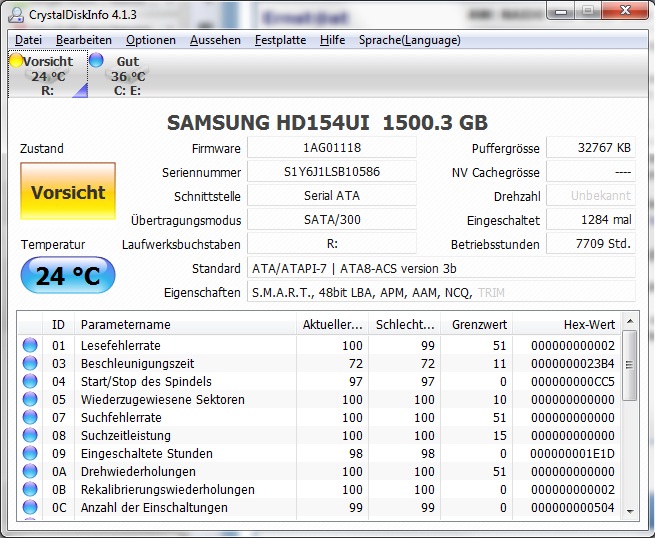Click the Schlecht... column header

(405, 325)
